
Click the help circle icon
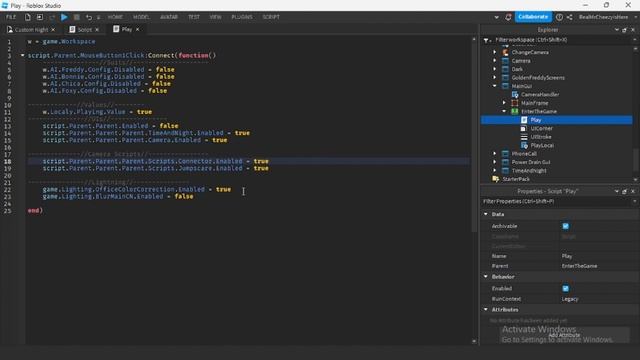pos(560,17)
